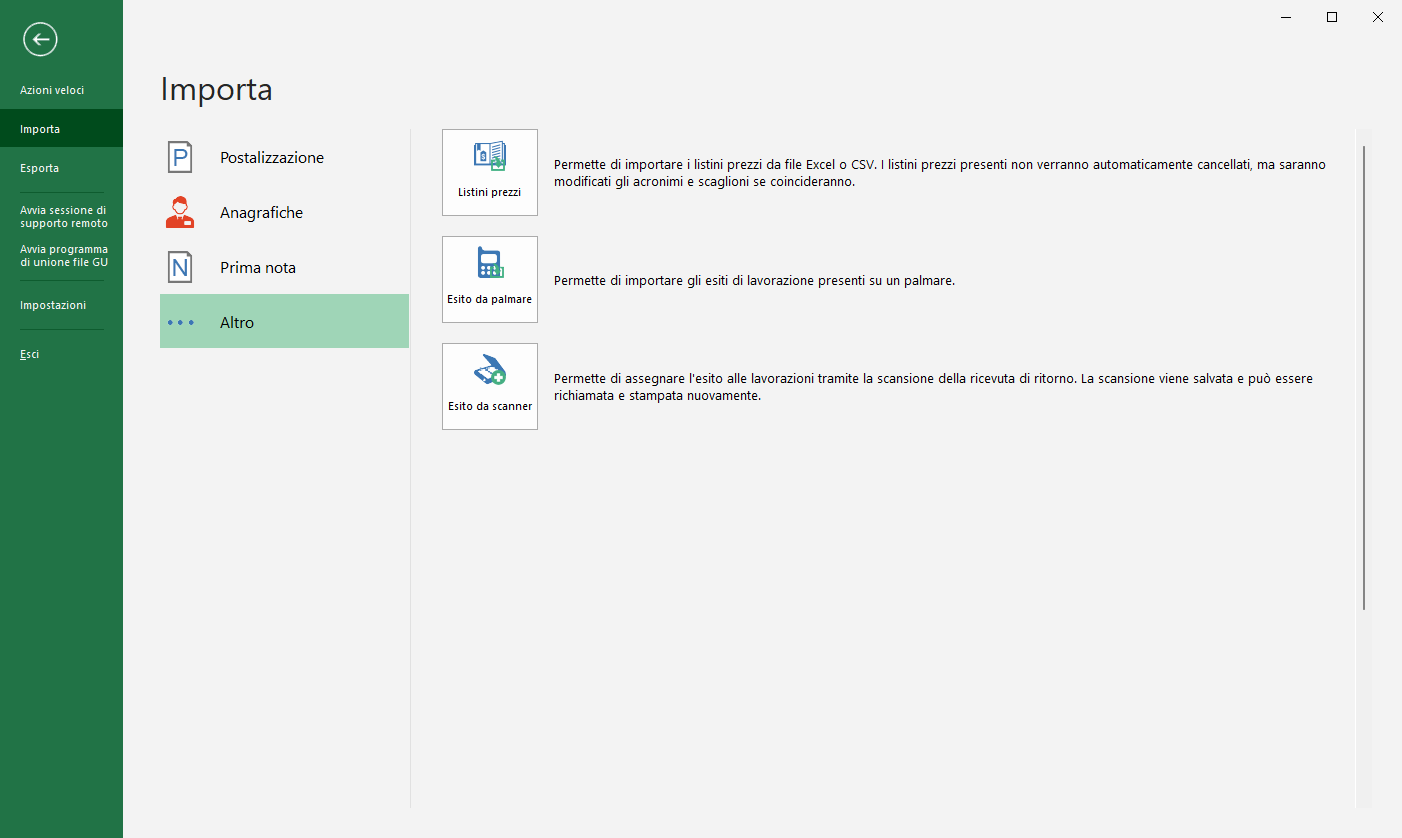The height and width of the screenshot is (838, 1402).
Task: Click the Altro three dots icon
Action: [181, 323]
